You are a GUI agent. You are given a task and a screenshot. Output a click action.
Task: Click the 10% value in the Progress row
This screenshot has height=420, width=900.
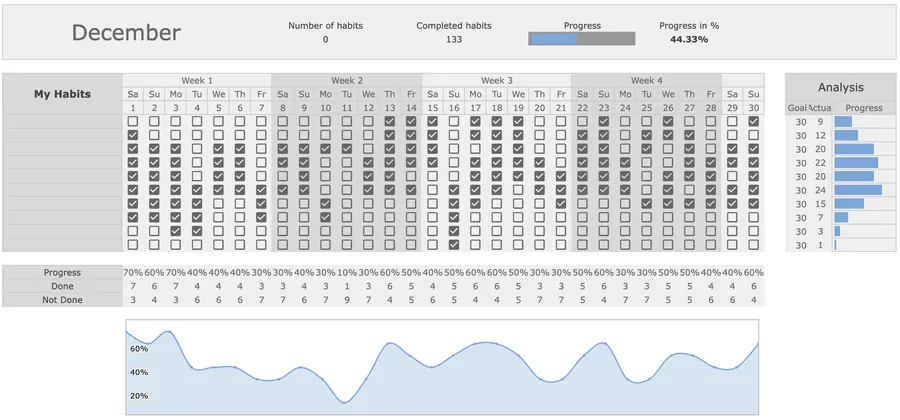tap(347, 273)
